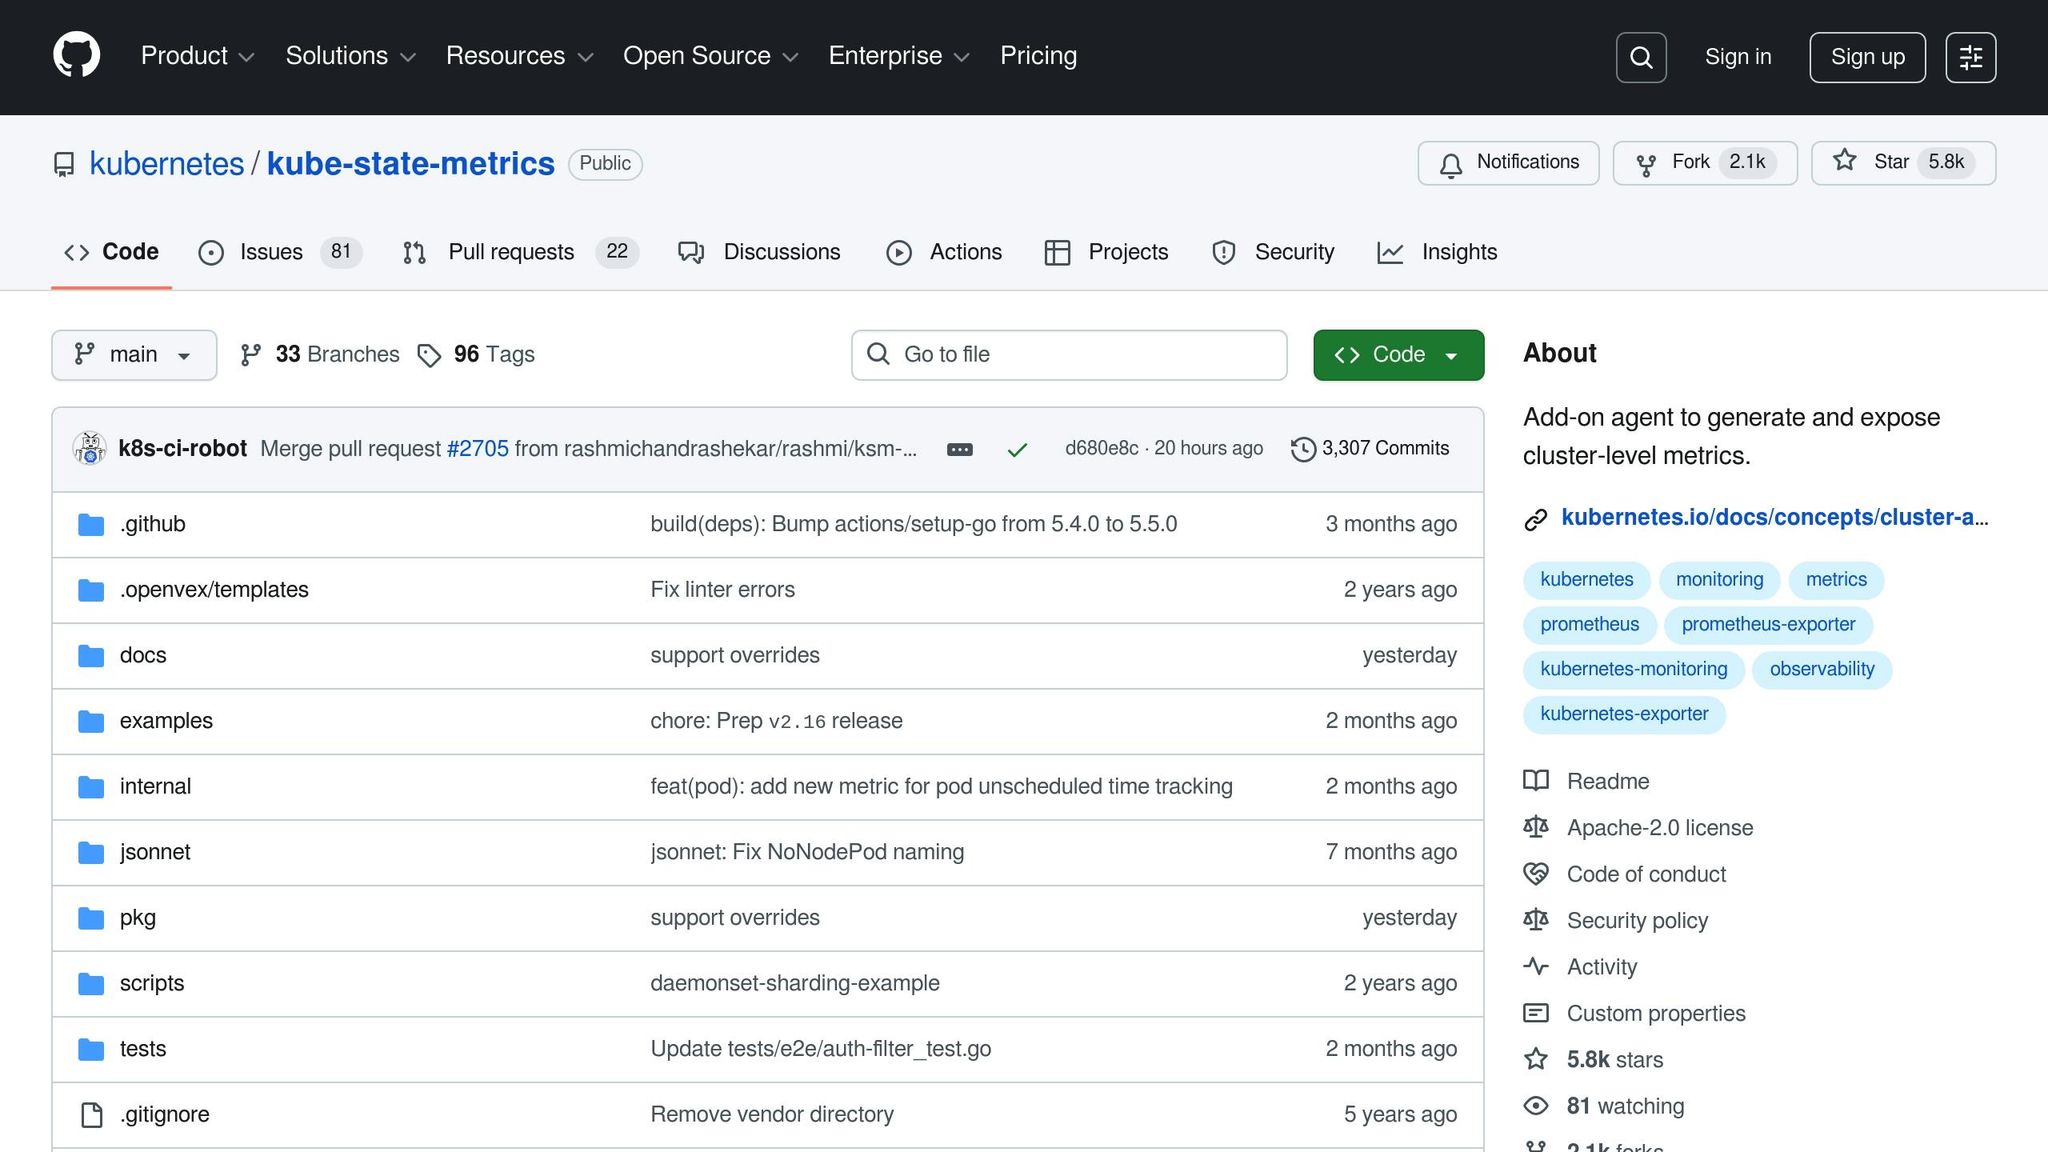Image resolution: width=2048 pixels, height=1152 pixels.
Task: Switch to the Actions tab
Action: pyautogui.click(x=944, y=252)
